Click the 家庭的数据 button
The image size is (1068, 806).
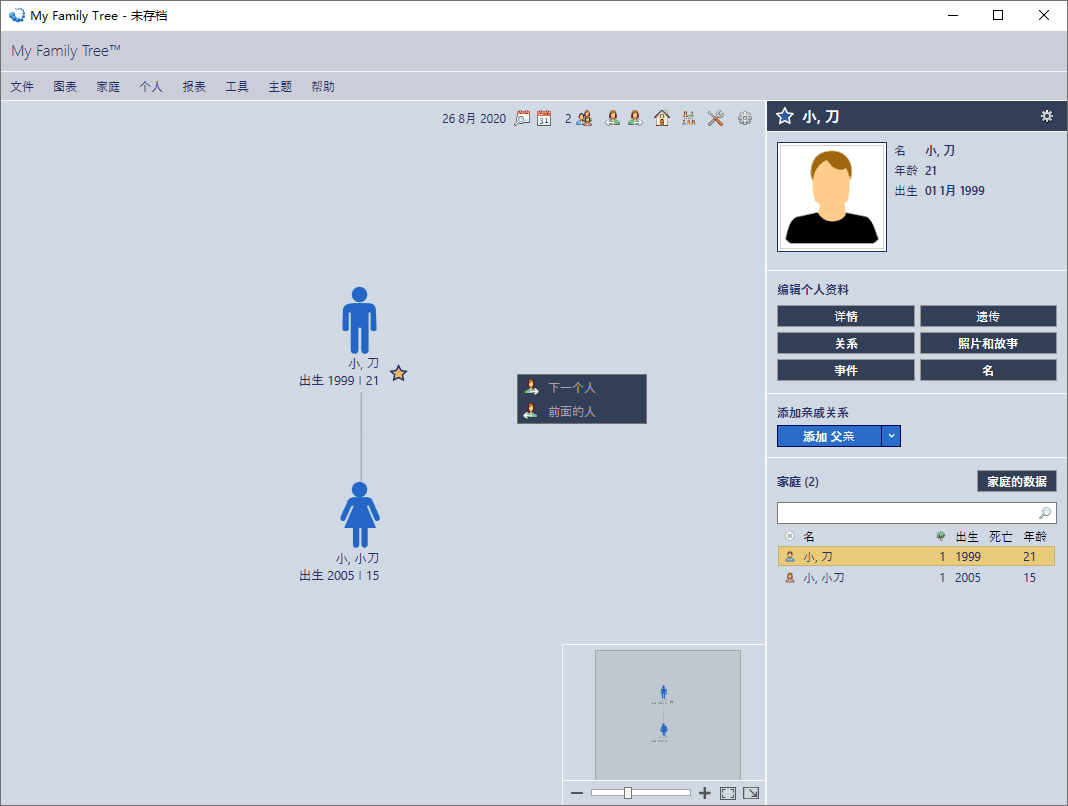coord(1016,481)
